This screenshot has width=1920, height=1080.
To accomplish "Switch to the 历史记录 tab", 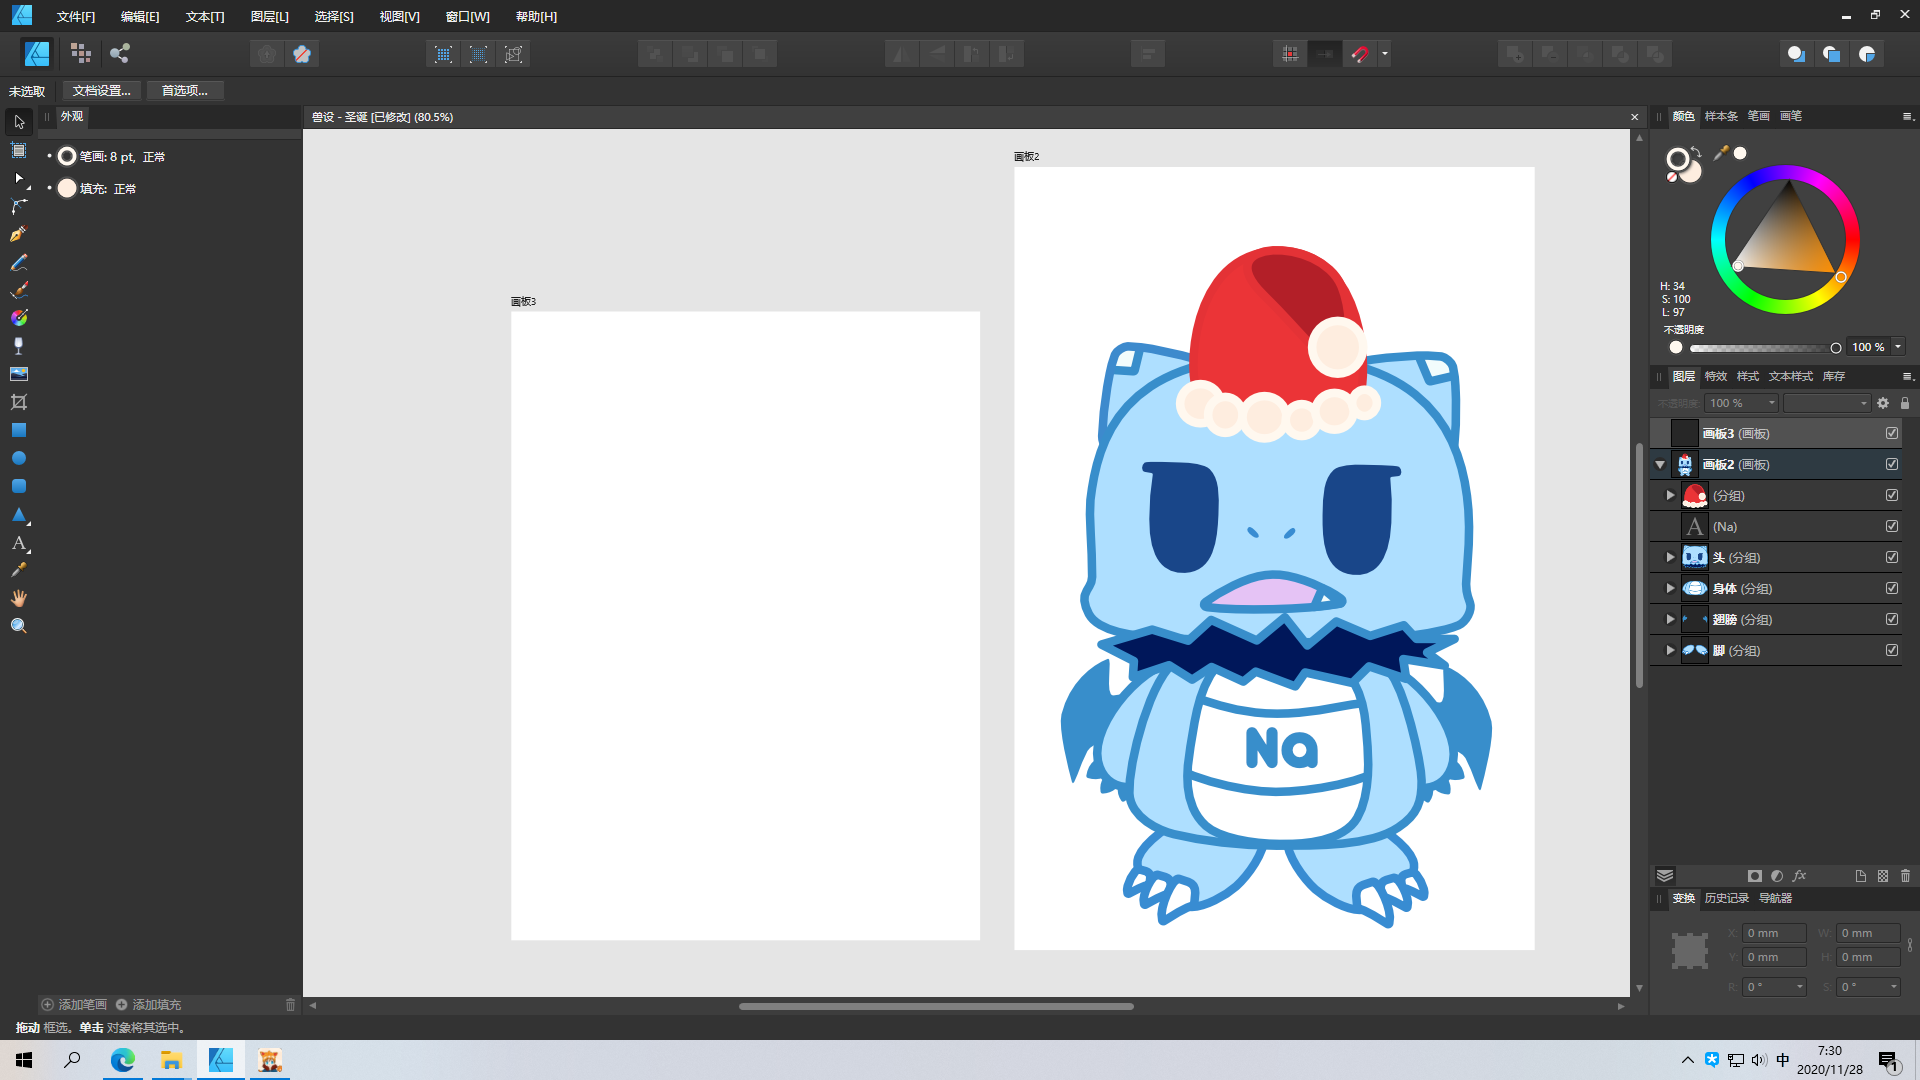I will pos(1727,898).
